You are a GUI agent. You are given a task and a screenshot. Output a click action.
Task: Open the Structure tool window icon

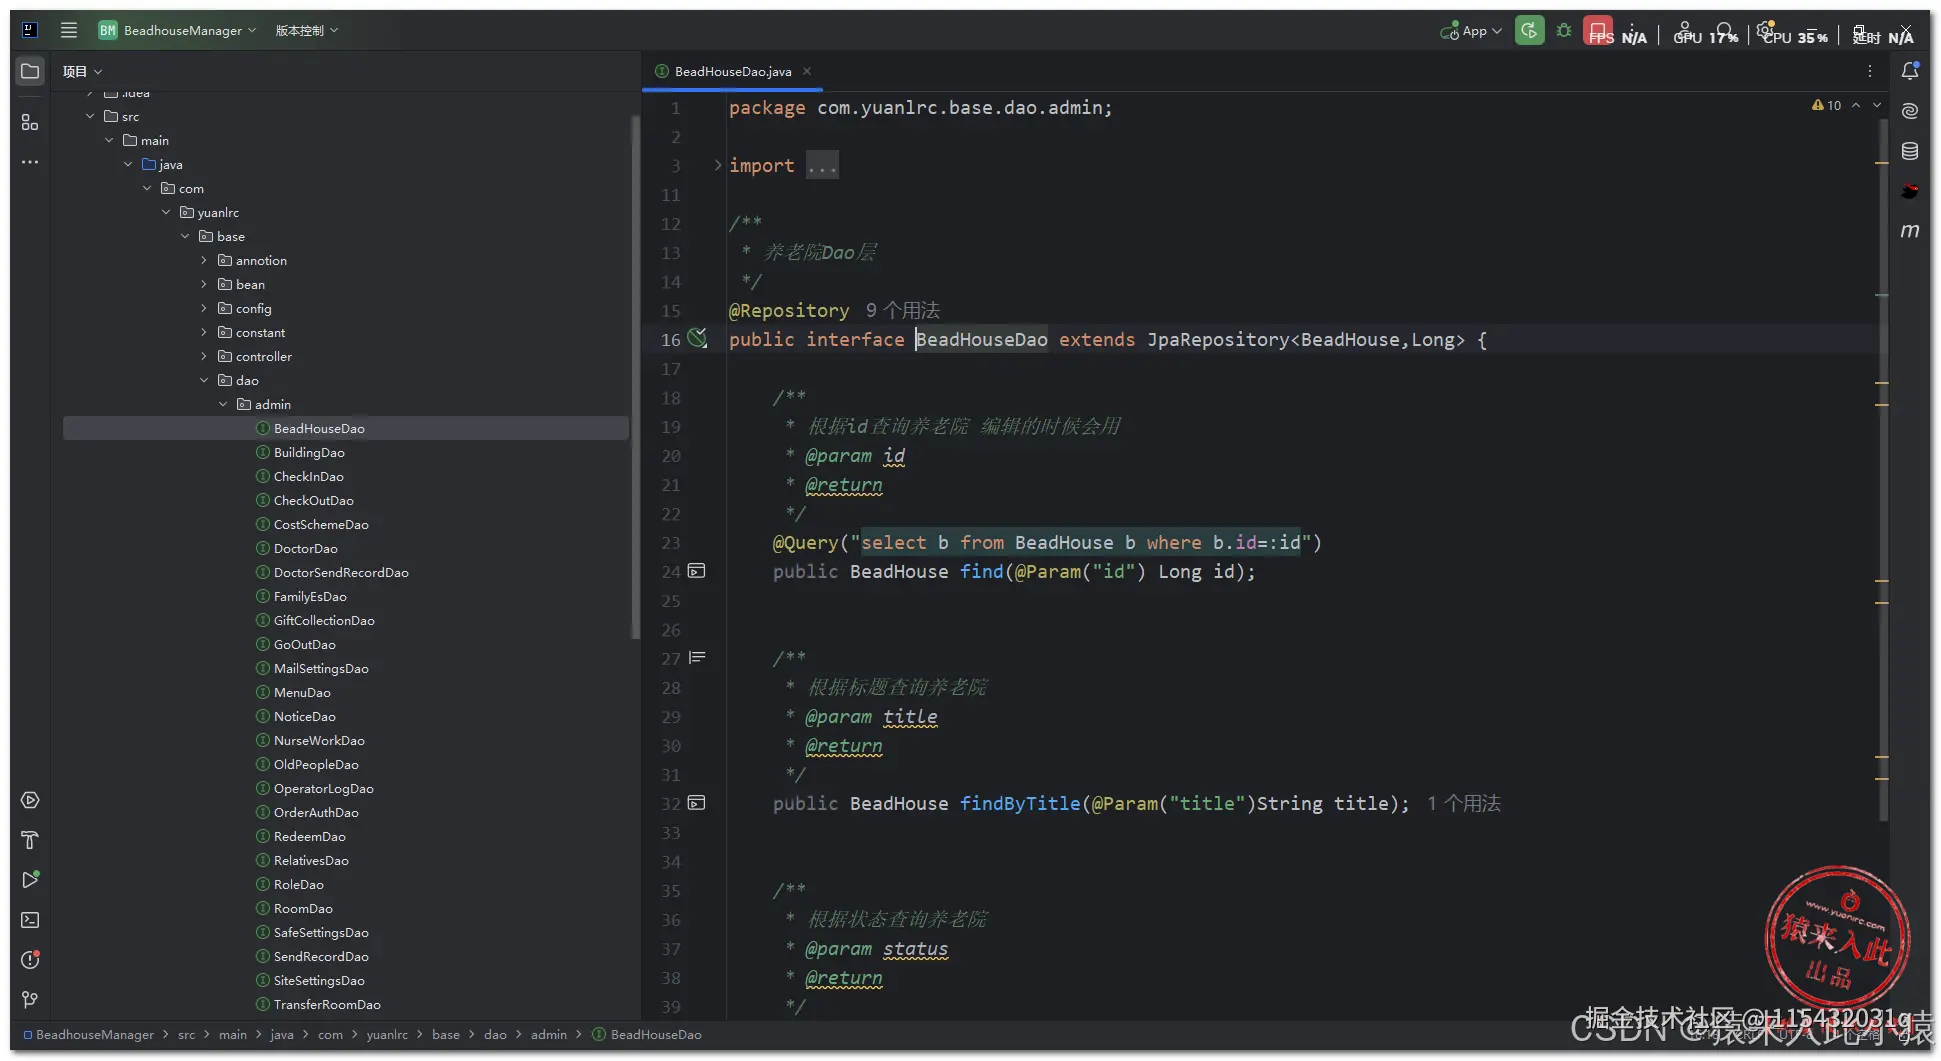(30, 122)
